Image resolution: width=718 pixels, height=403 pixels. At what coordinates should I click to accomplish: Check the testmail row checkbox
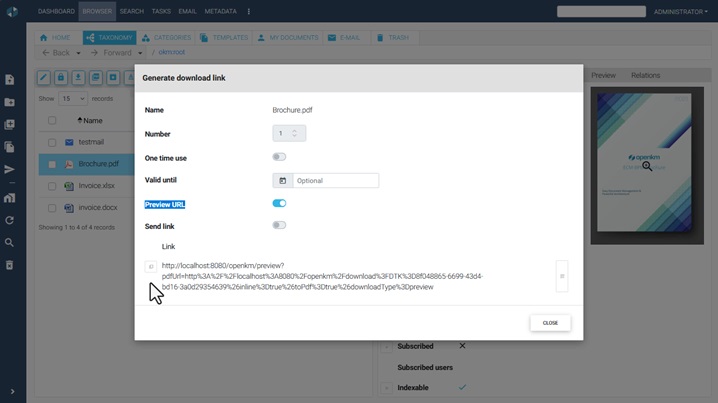coord(52,142)
